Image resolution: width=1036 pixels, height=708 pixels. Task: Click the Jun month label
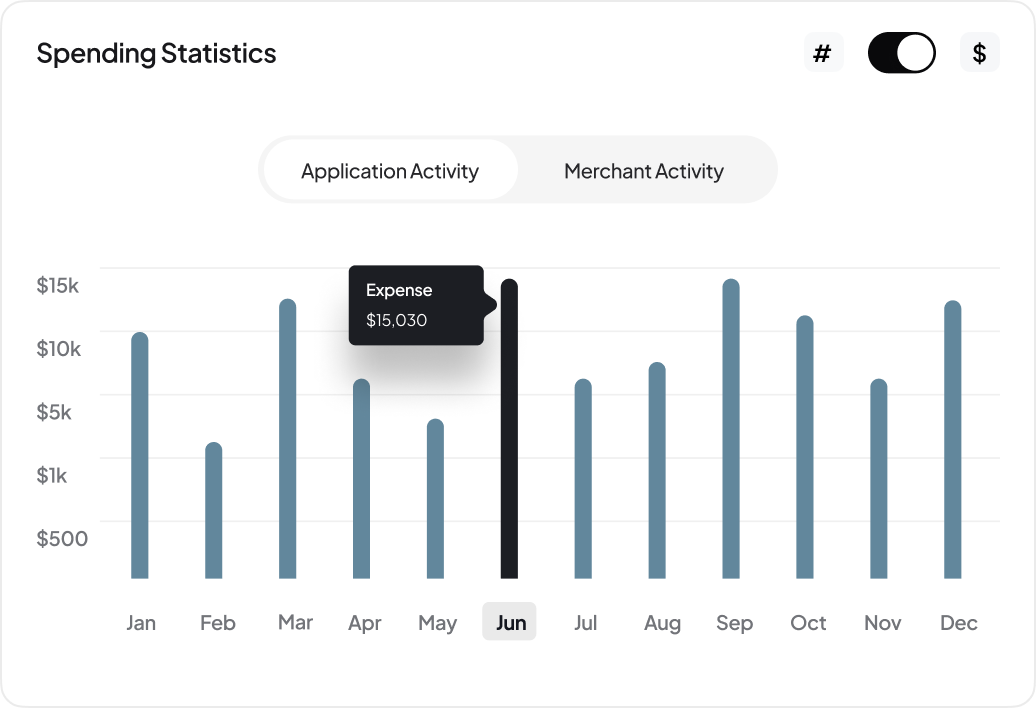(x=509, y=622)
